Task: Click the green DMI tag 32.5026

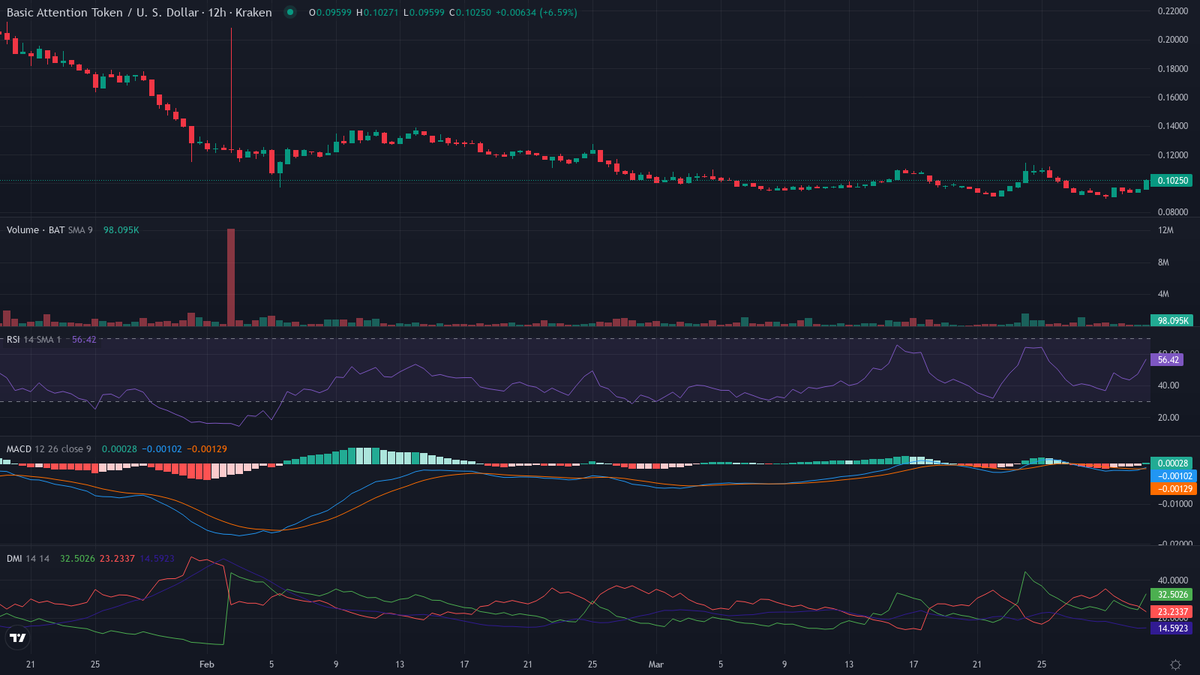Action: (1171, 594)
